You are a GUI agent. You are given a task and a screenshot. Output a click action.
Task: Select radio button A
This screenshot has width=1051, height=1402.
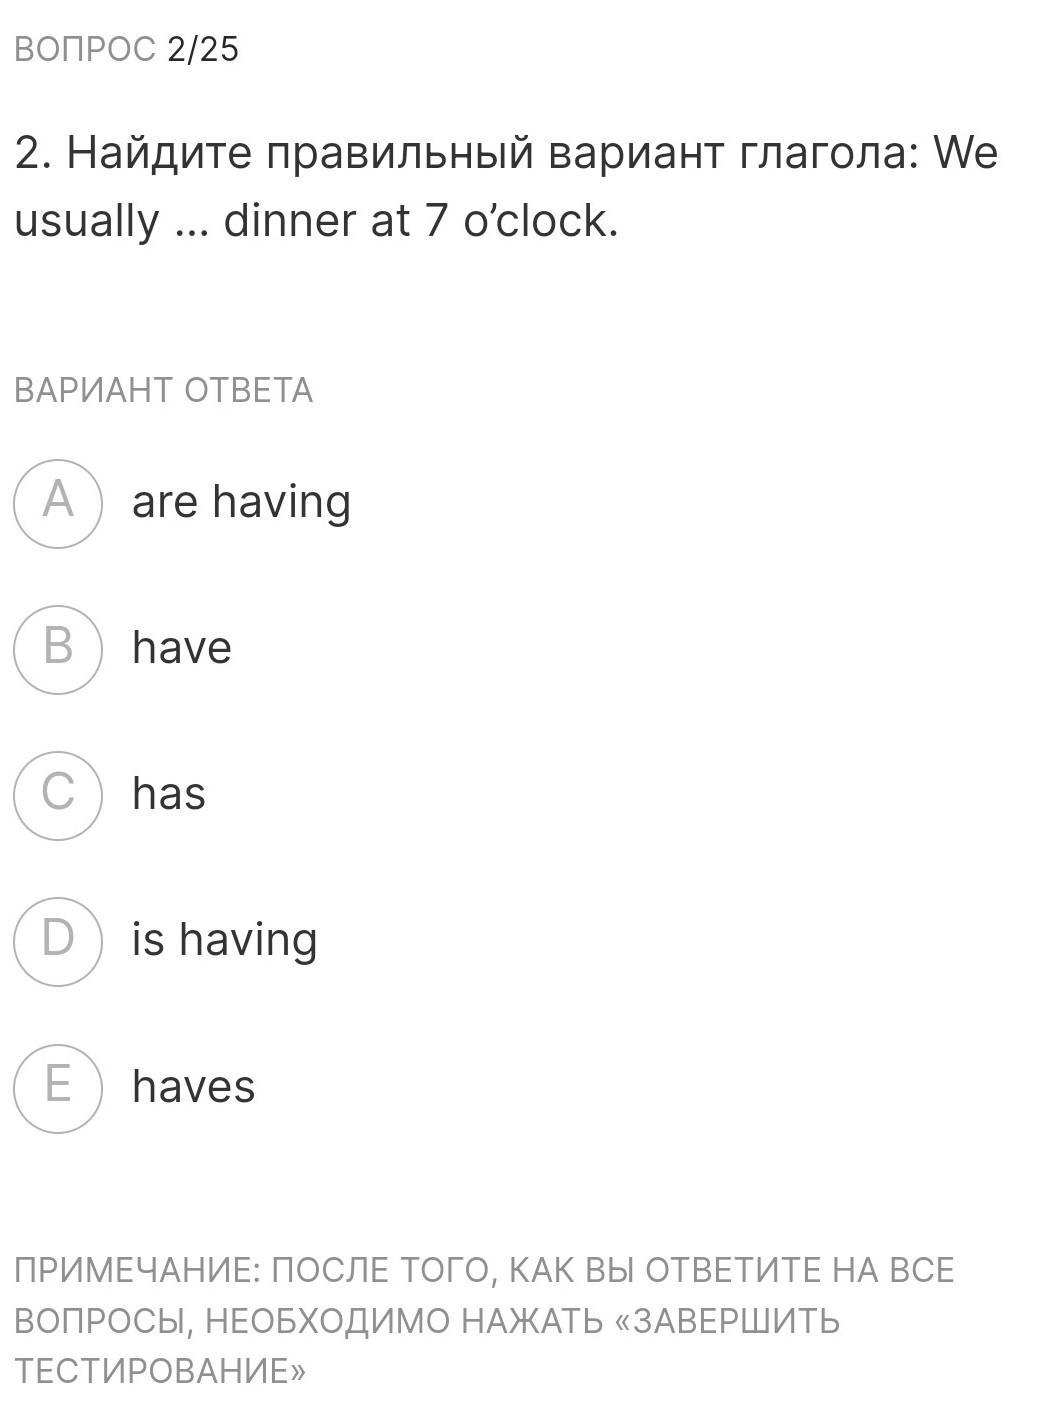[58, 503]
